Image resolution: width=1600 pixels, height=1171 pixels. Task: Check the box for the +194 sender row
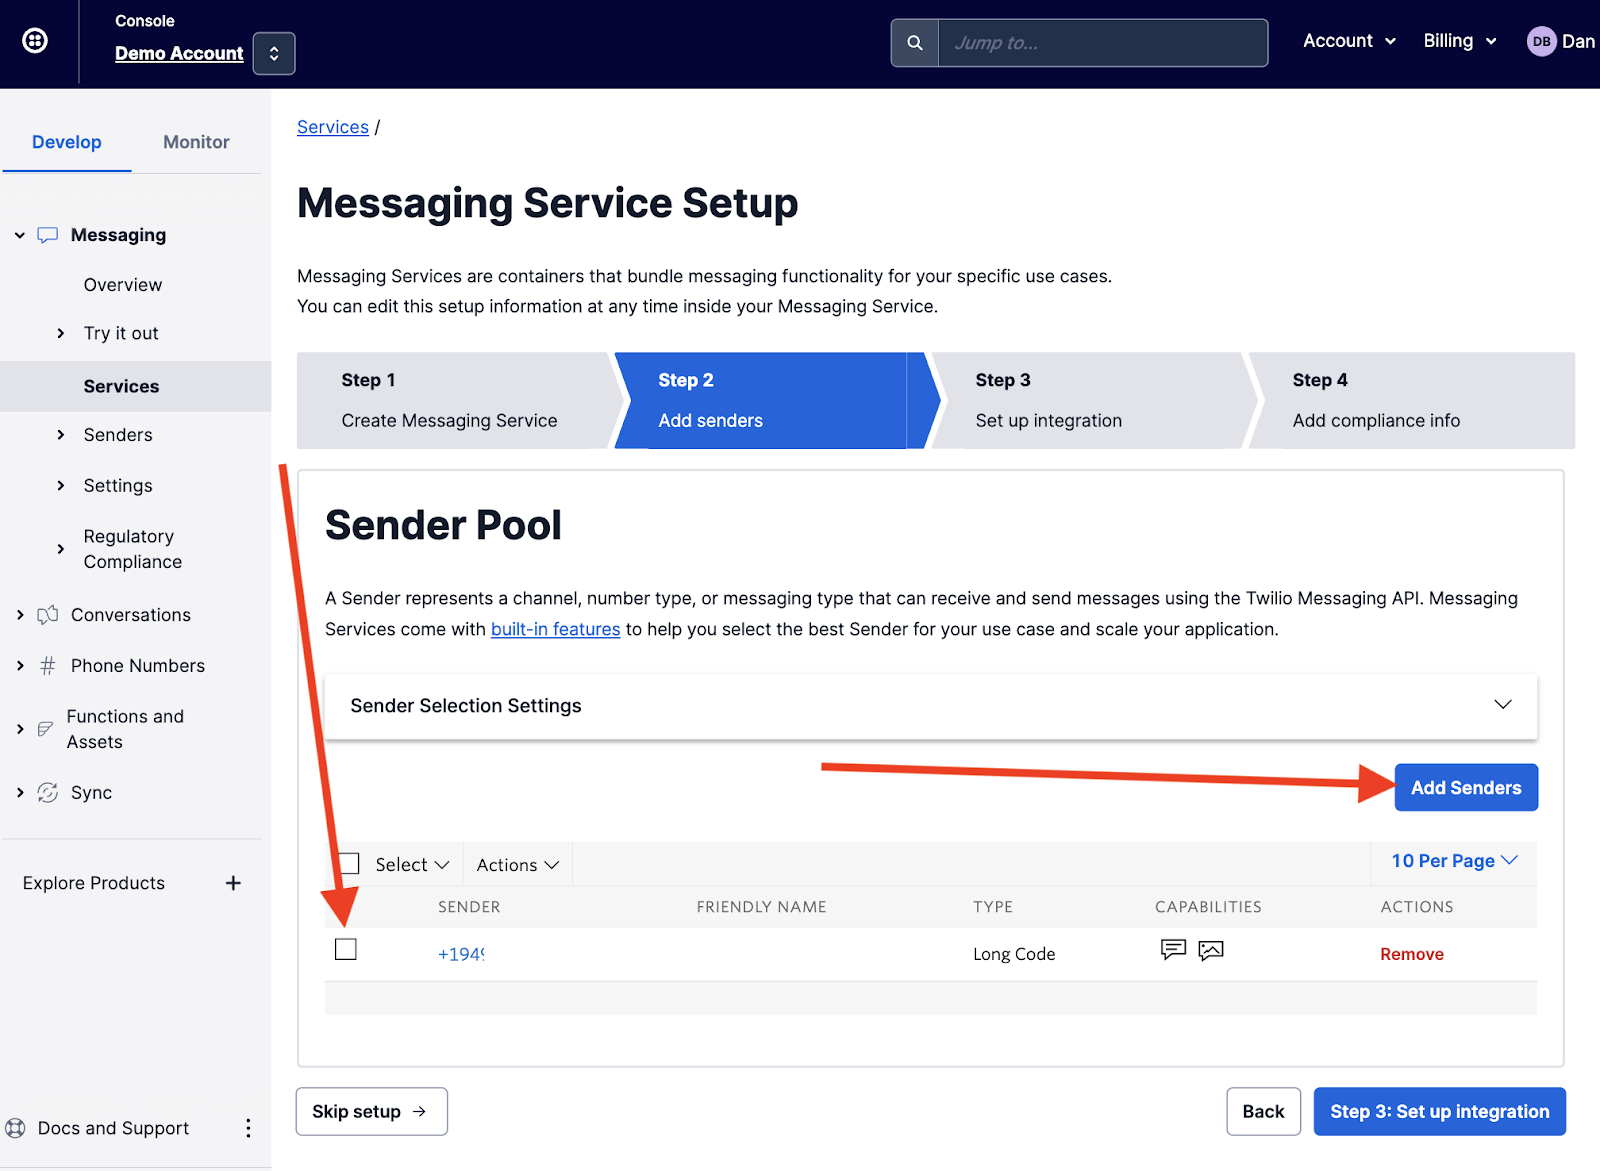pyautogui.click(x=346, y=949)
